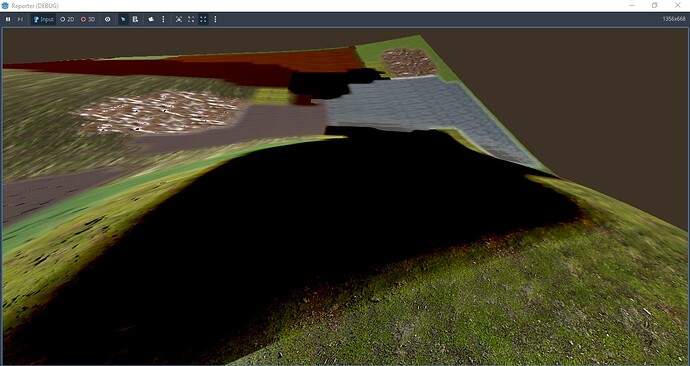The width and height of the screenshot is (690, 366).
Task: Click the expand viewport icon
Action: pos(191,19)
